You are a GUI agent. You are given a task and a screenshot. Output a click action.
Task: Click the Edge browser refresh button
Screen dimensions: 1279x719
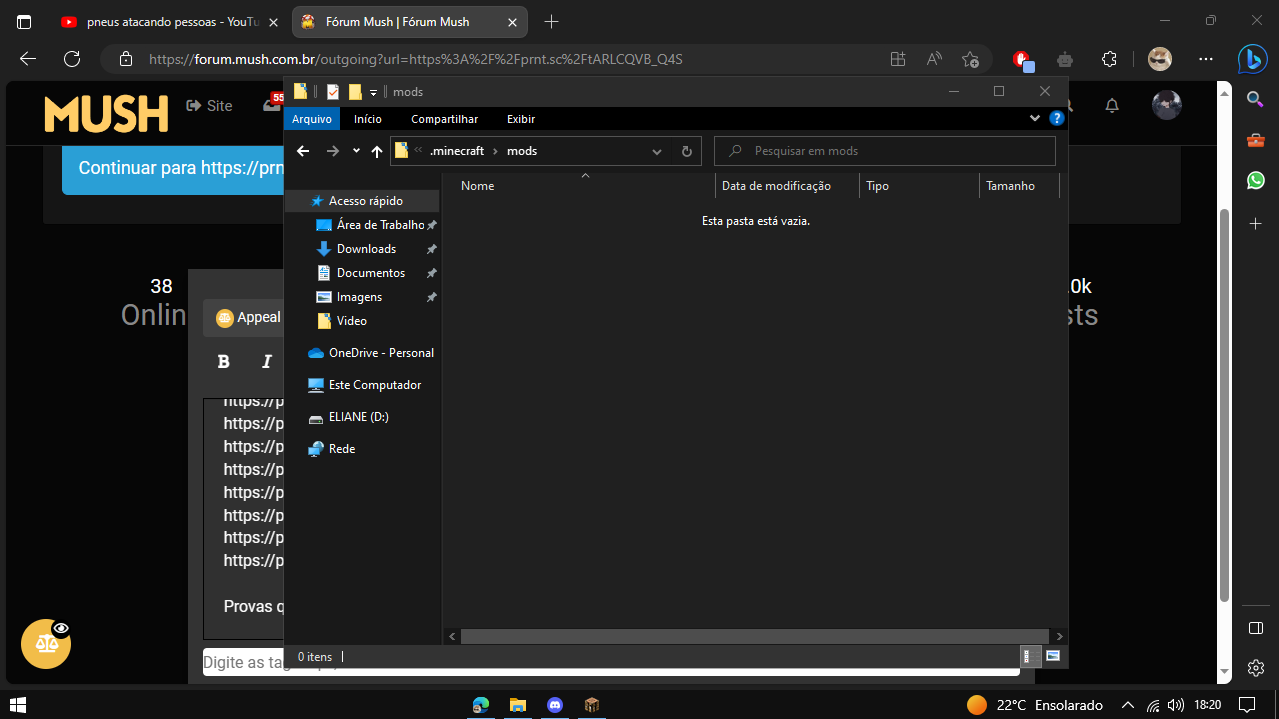tap(72, 59)
